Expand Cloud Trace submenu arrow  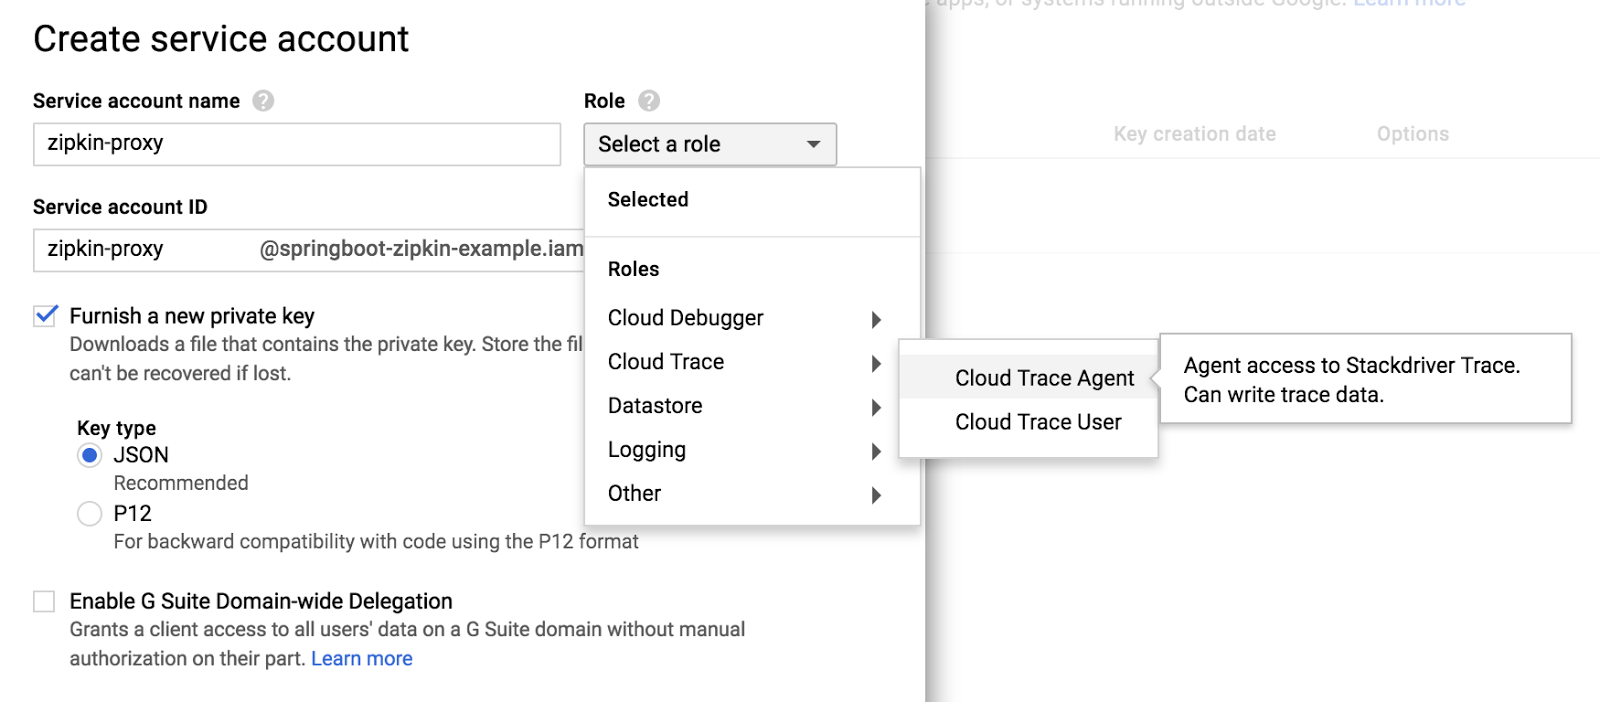[x=876, y=363]
